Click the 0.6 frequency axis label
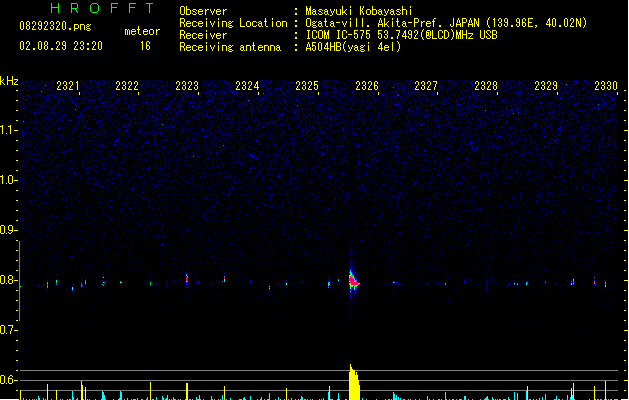Screen dimensions: 629x400 click(x=9, y=380)
